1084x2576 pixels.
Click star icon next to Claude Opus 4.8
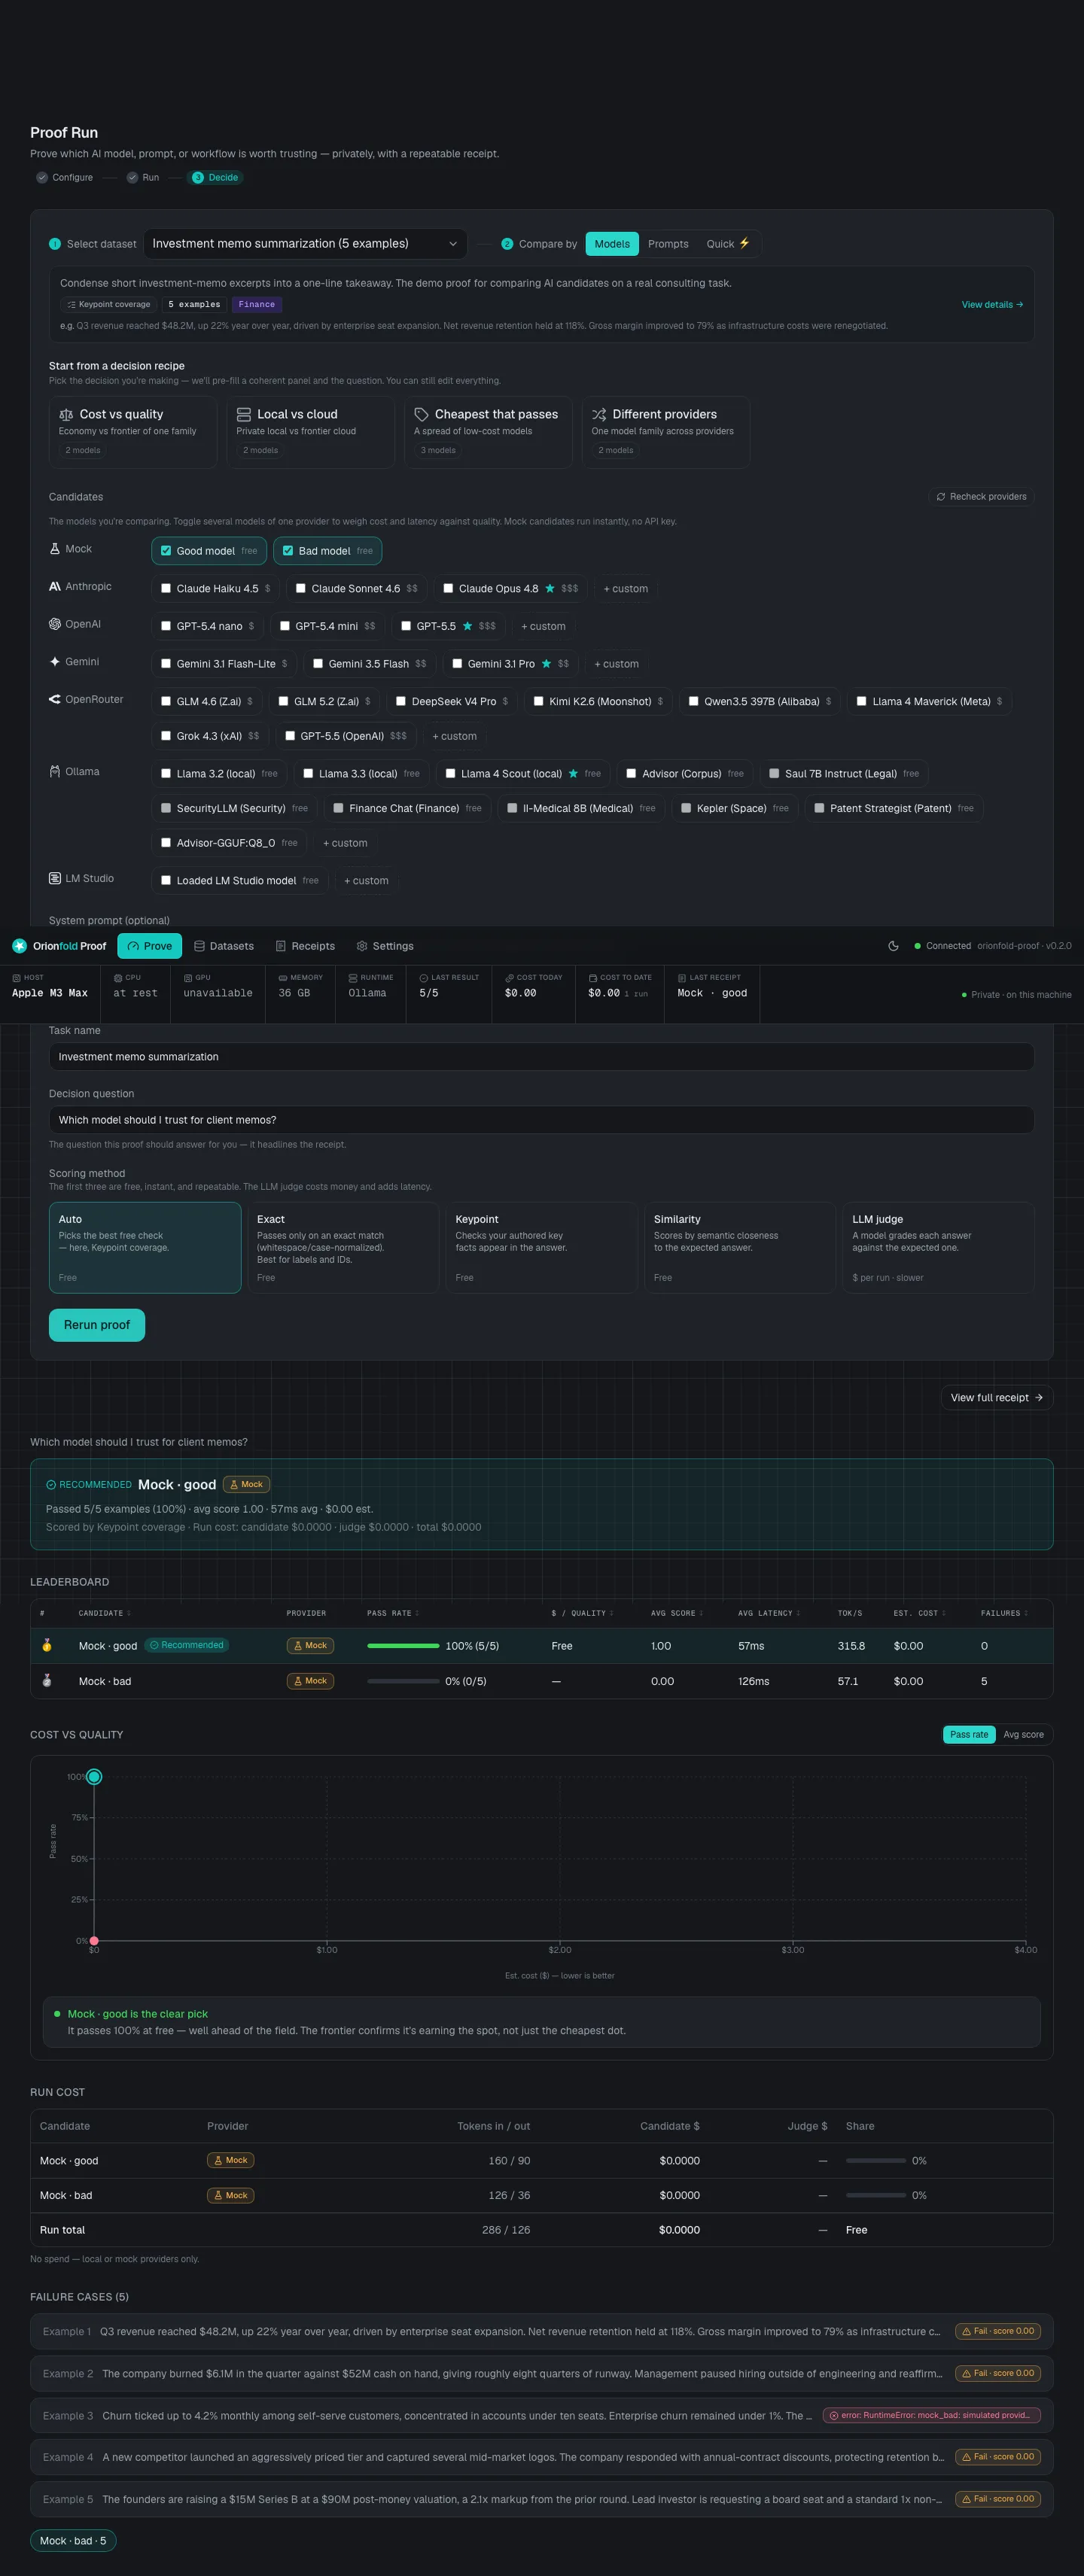pos(550,589)
